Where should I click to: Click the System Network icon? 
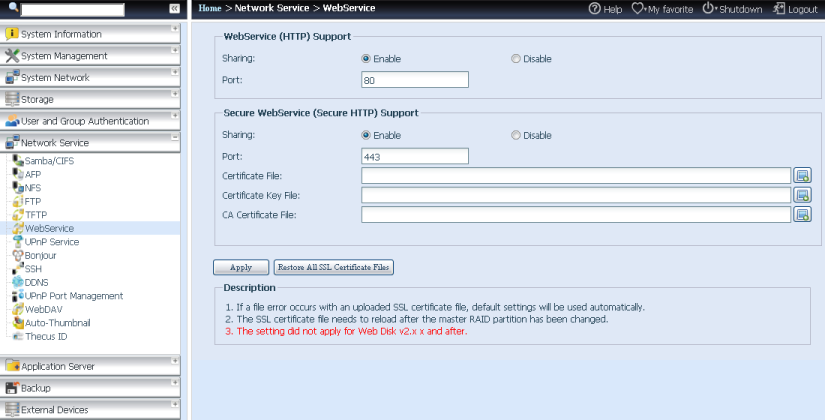point(12,77)
